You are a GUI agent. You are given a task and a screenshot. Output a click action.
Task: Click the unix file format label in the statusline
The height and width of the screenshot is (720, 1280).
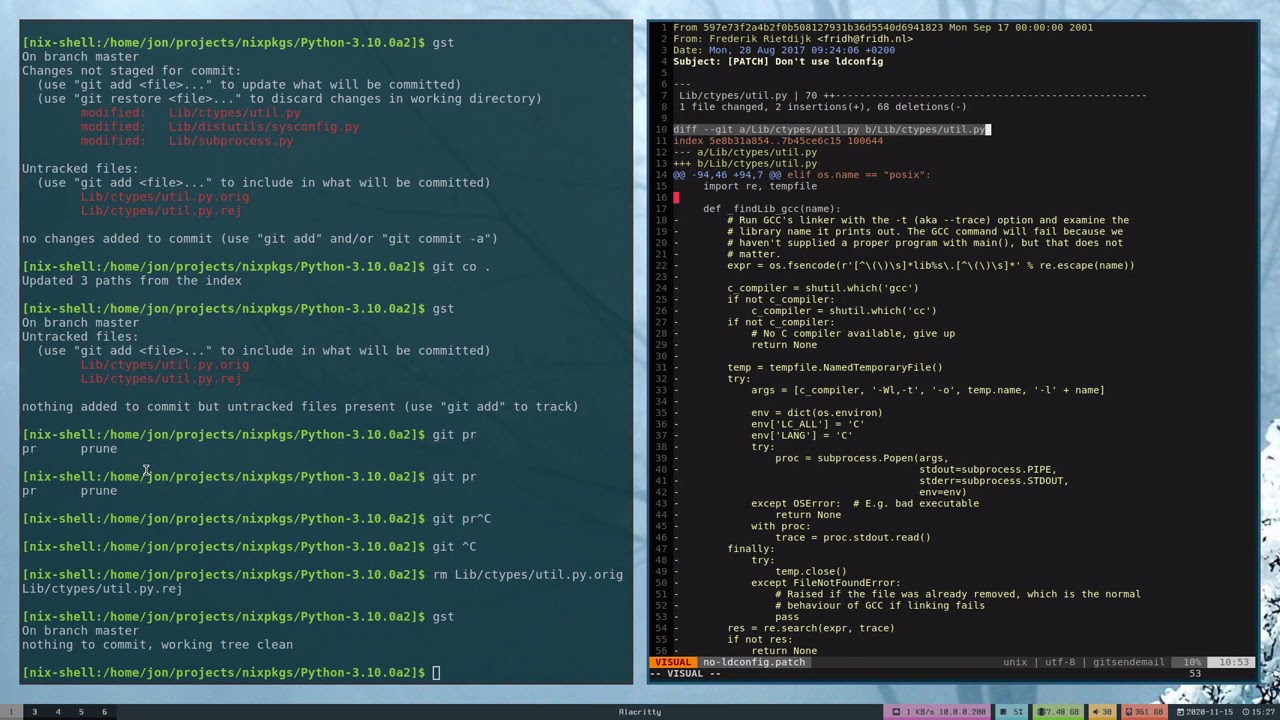click(1014, 662)
